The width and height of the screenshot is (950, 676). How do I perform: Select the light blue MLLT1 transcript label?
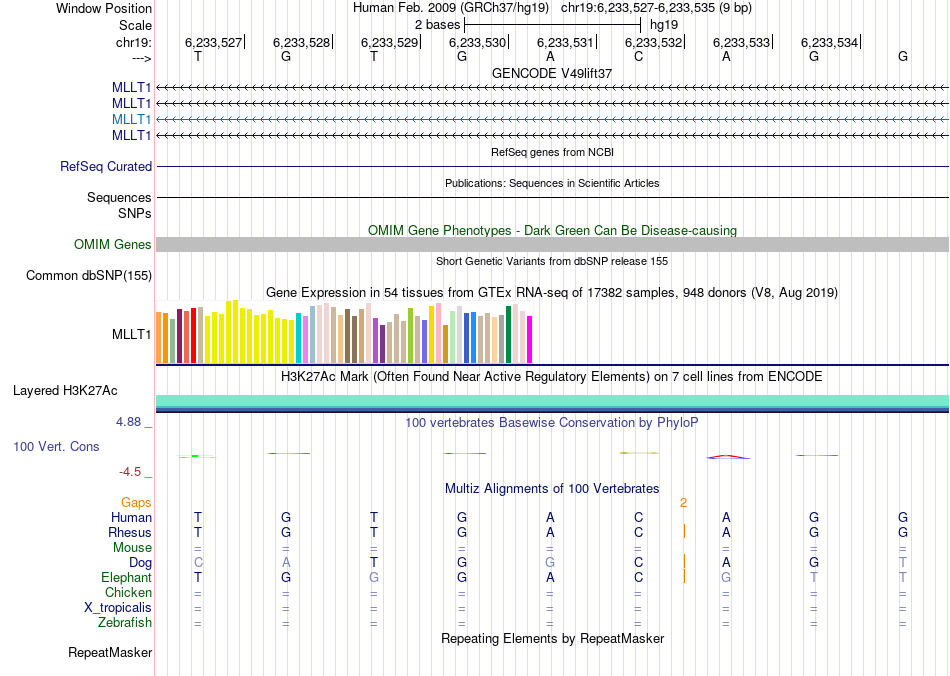point(131,119)
